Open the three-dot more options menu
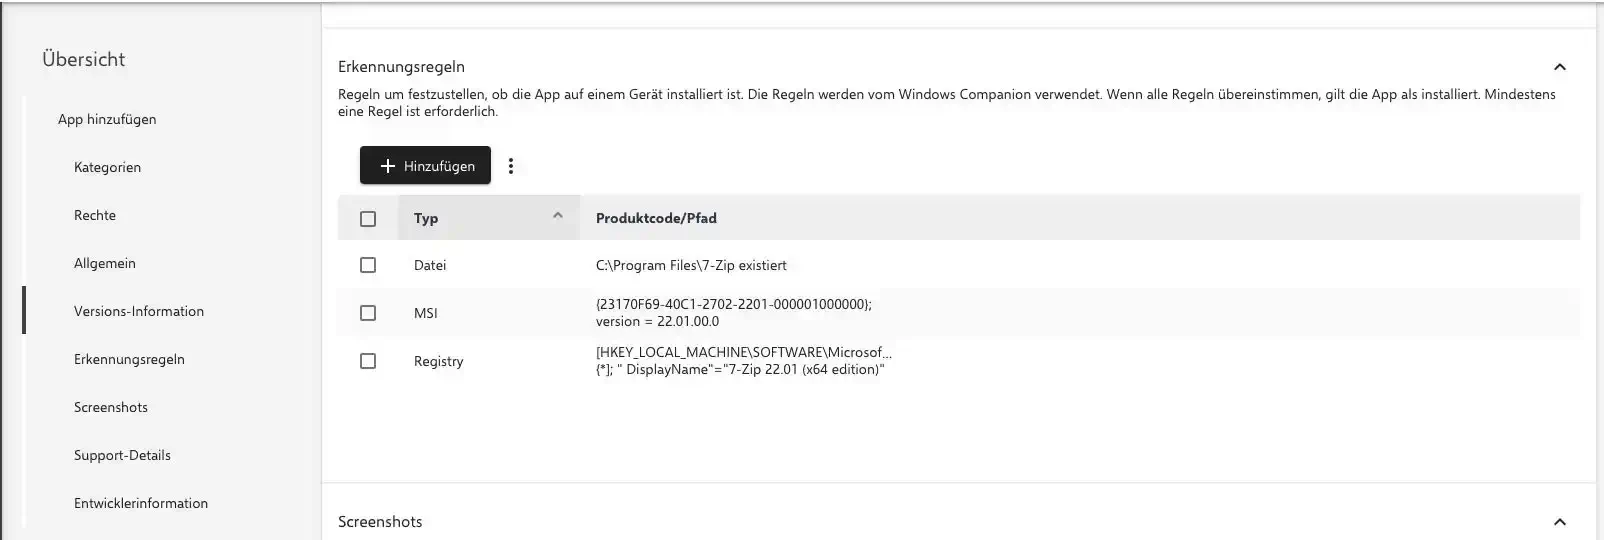This screenshot has height=540, width=1604. click(511, 166)
